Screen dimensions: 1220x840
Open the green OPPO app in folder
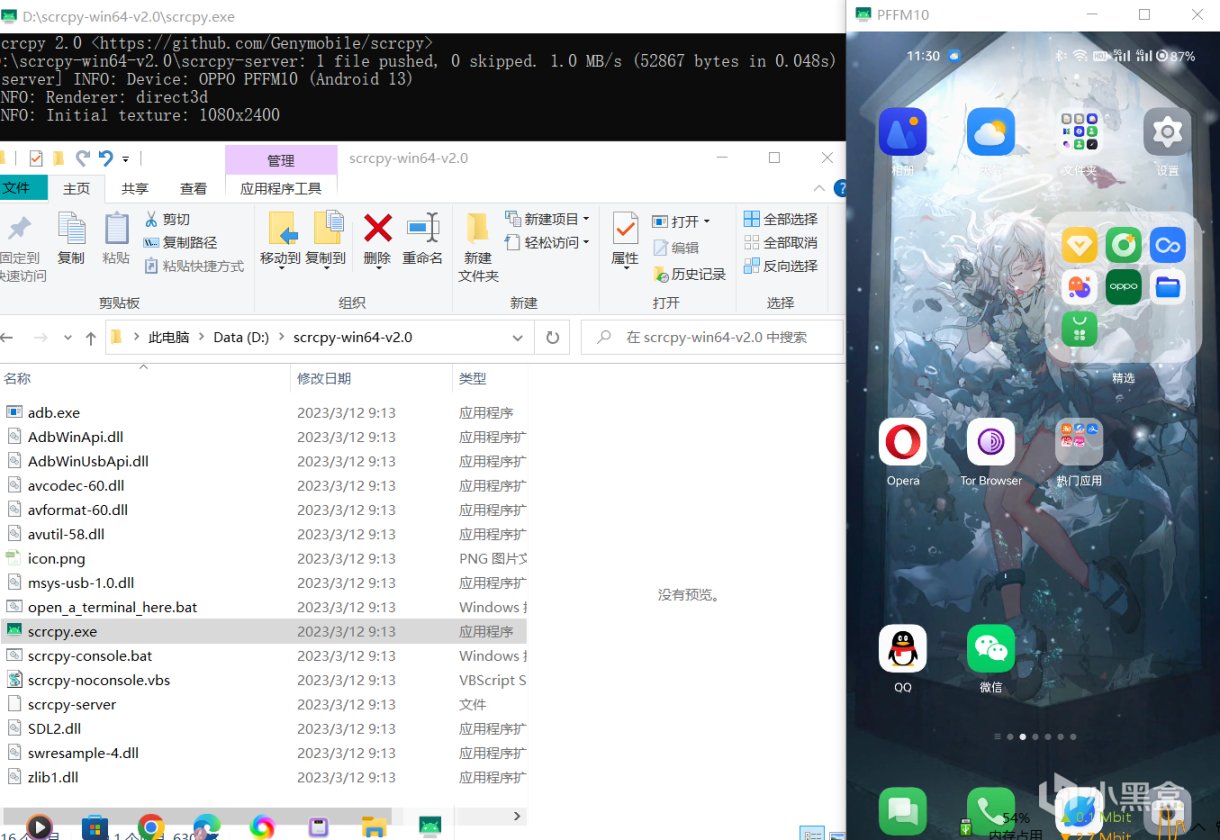click(x=1124, y=287)
